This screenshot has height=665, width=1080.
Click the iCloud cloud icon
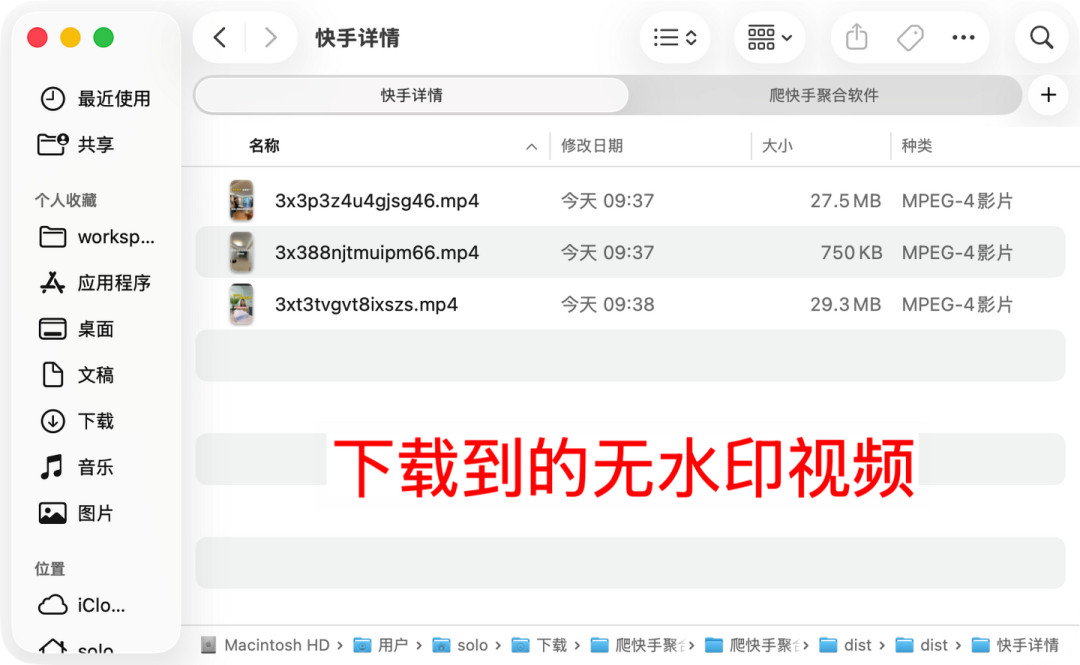pyautogui.click(x=52, y=605)
